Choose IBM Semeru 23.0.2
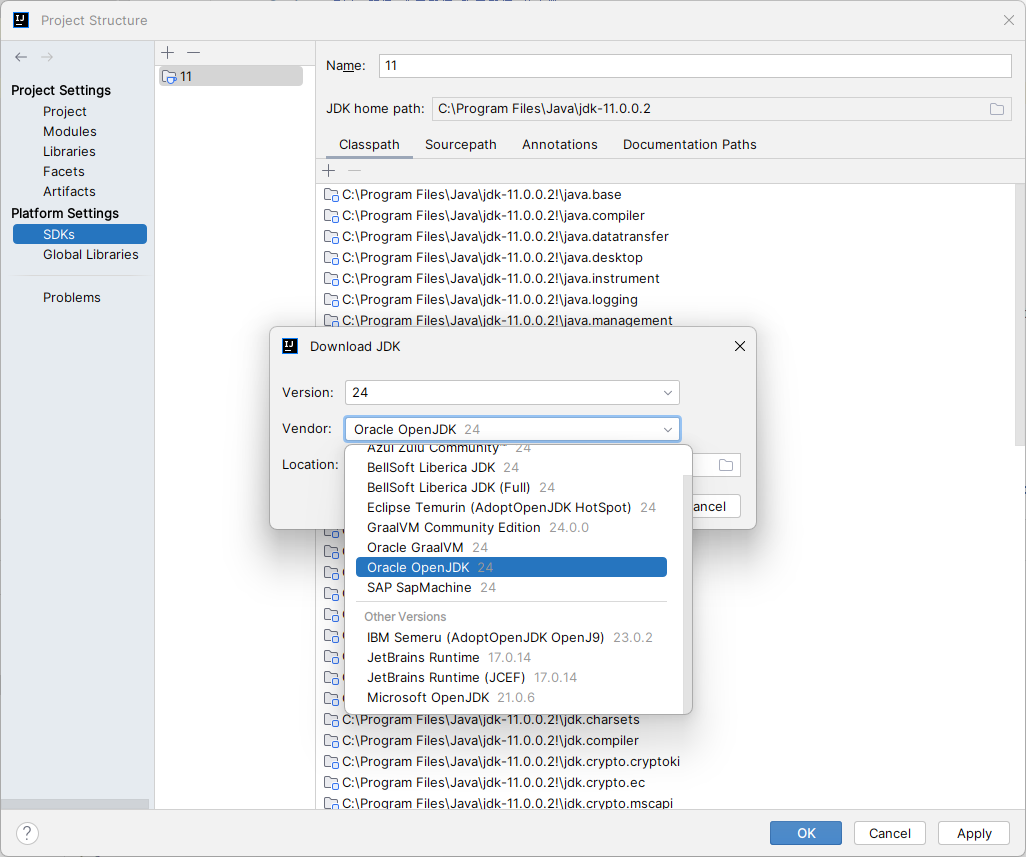 click(511, 637)
